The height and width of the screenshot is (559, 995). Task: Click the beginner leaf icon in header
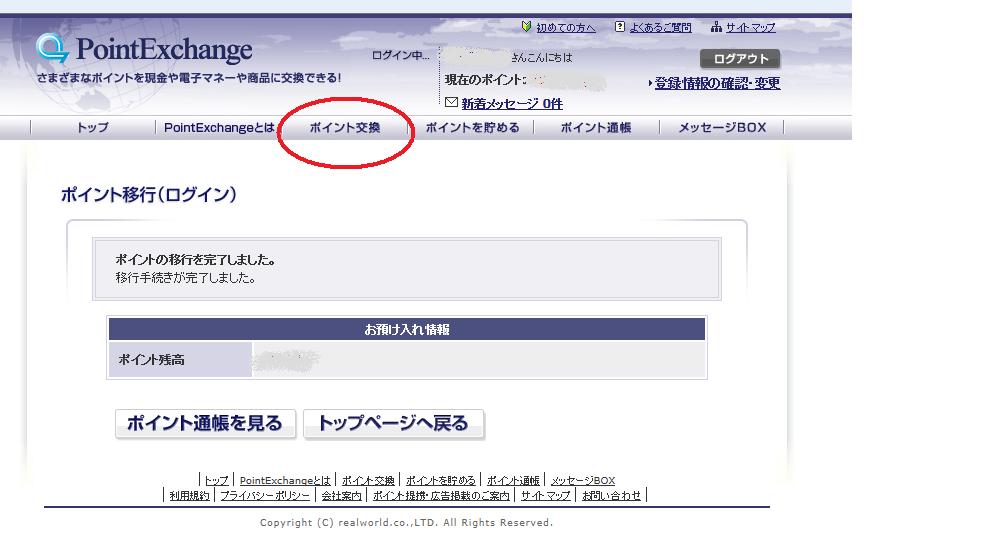527,27
